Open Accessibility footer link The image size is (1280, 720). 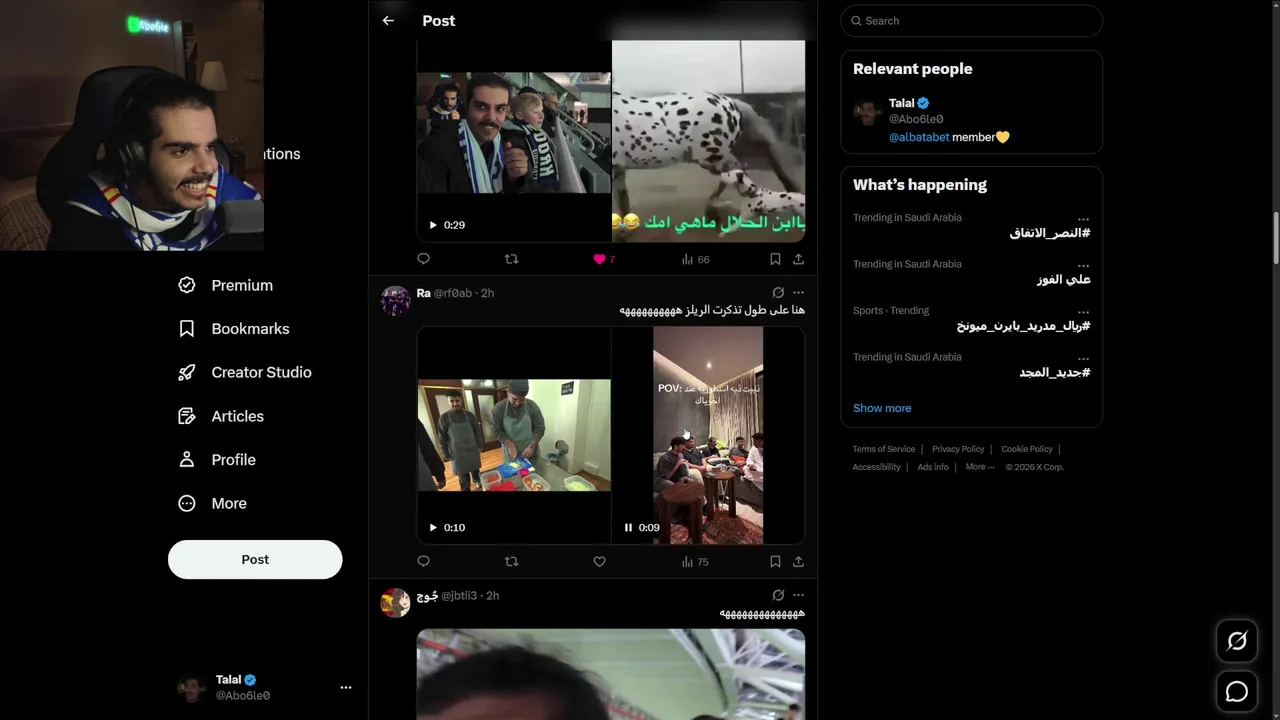[877, 467]
